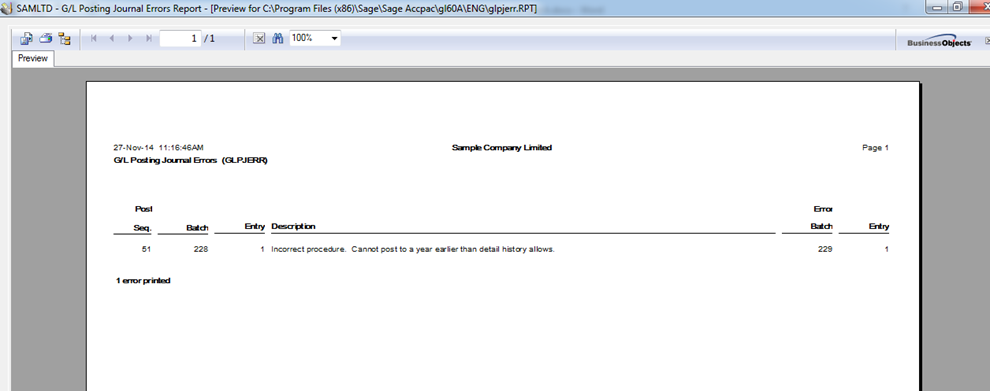The height and width of the screenshot is (391, 990).
Task: Go to next page arrow
Action: point(130,39)
